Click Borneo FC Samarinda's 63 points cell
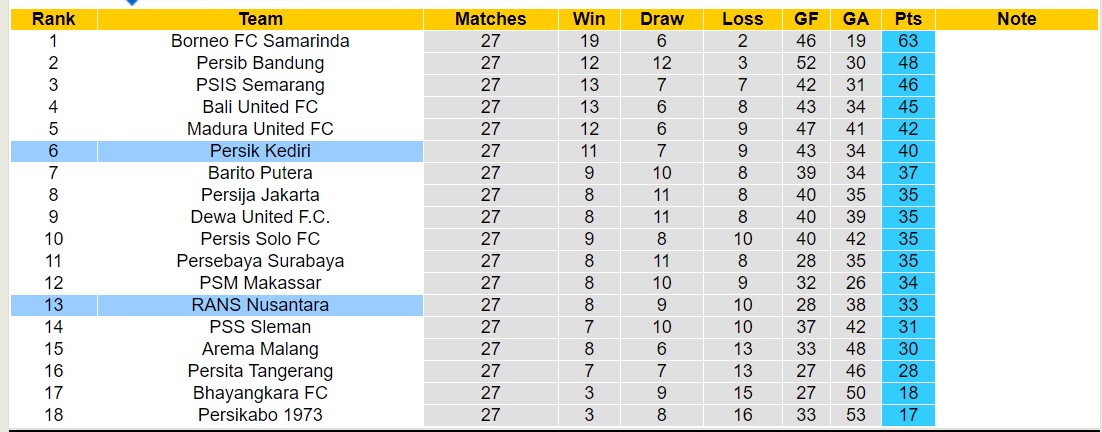Image resolution: width=1102 pixels, height=432 pixels. [x=908, y=41]
